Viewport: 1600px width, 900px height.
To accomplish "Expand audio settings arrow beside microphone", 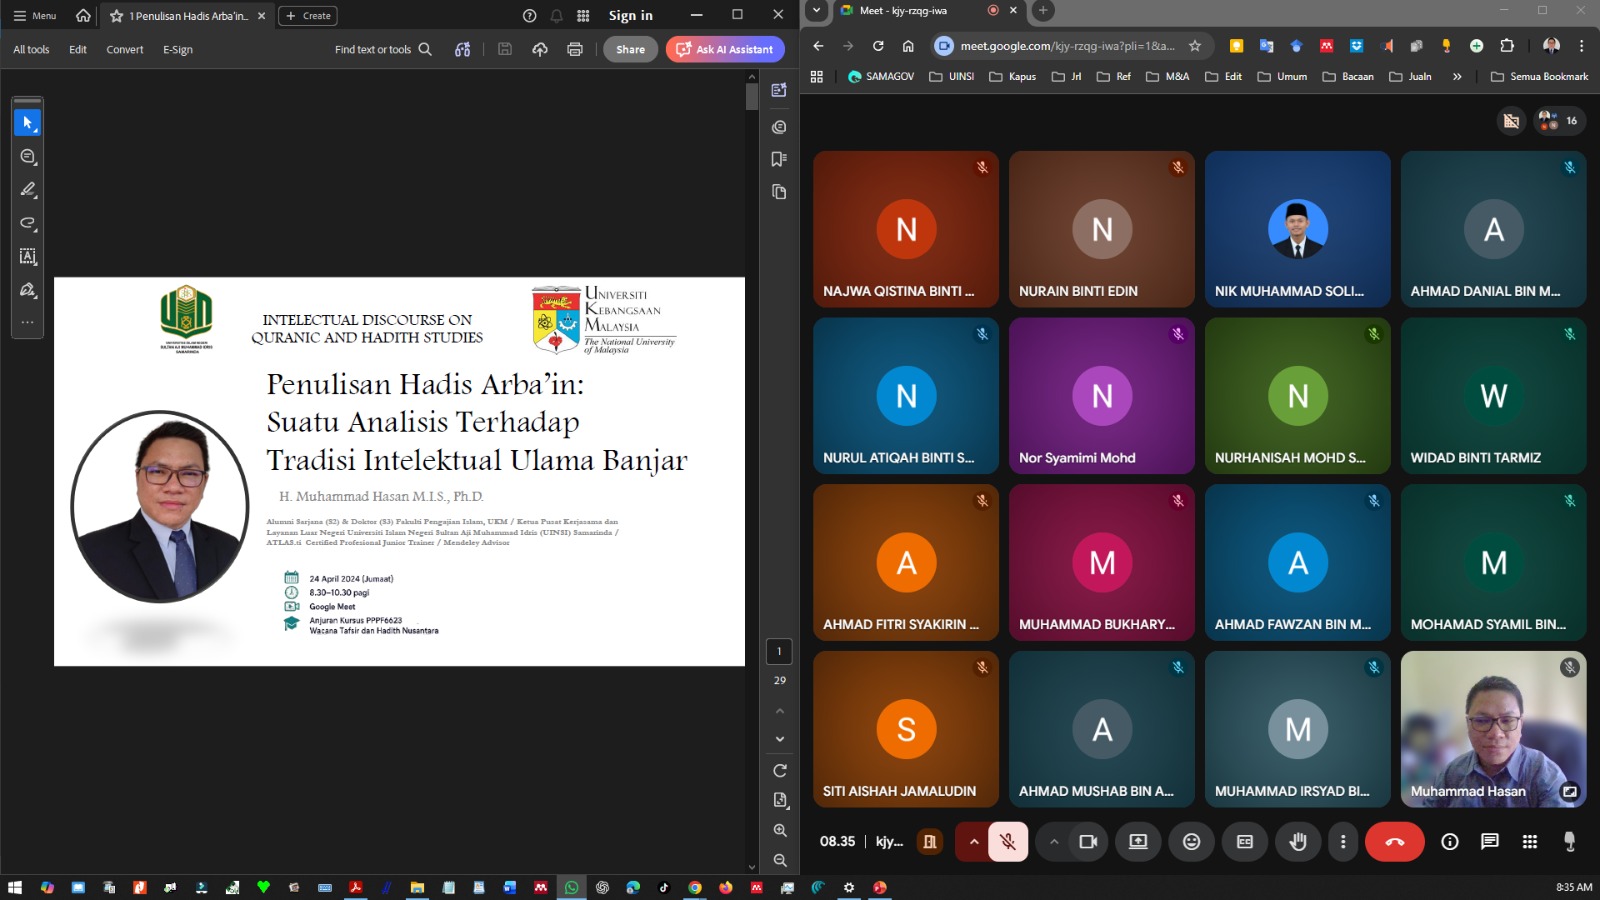I will [x=973, y=842].
